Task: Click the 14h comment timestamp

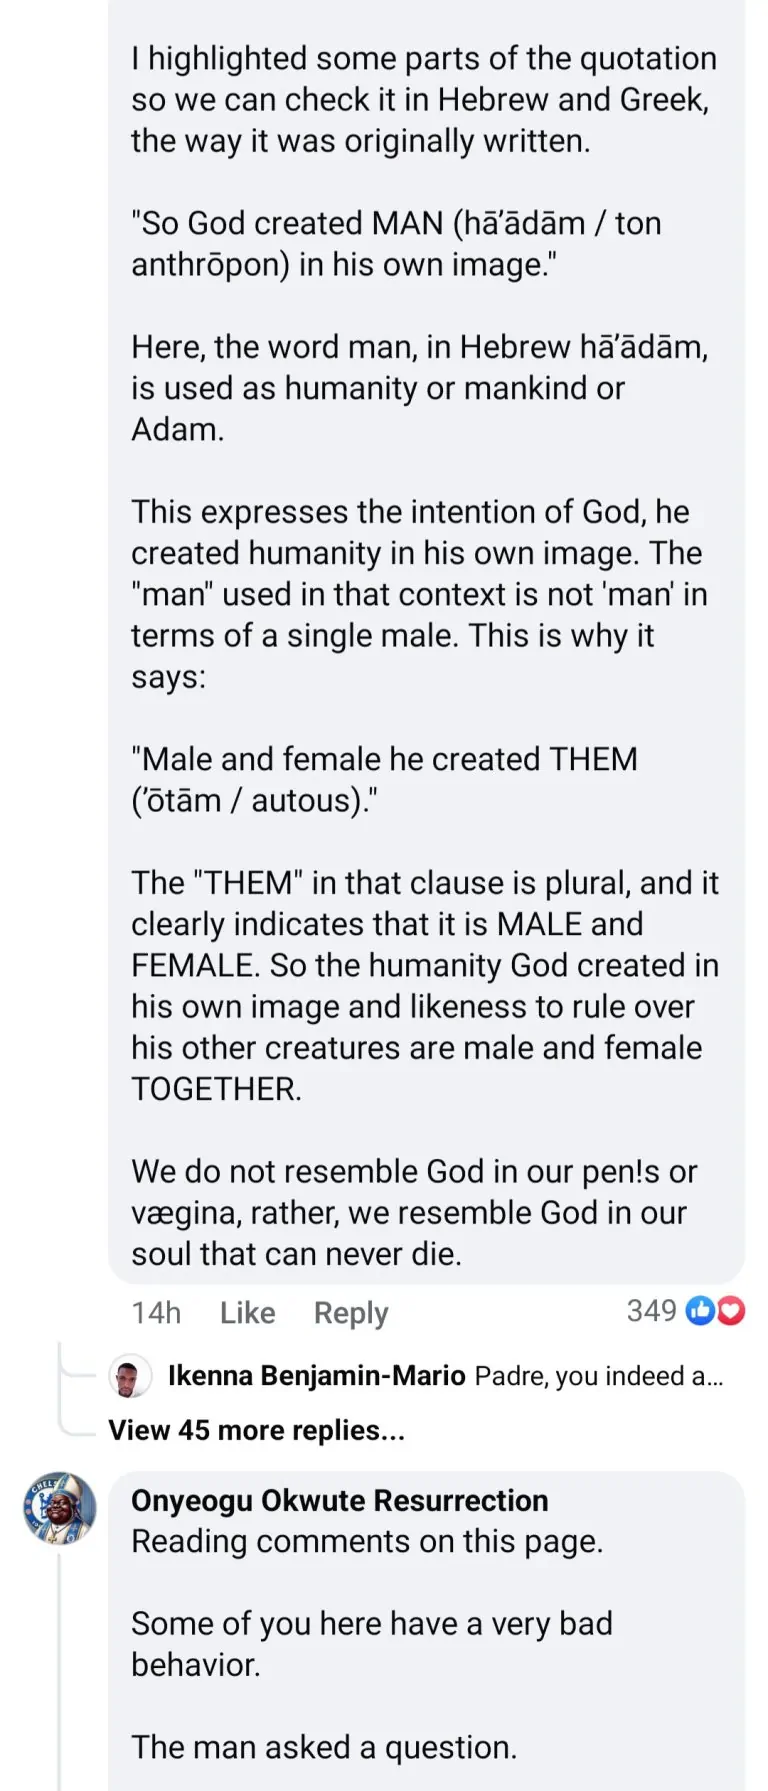Action: [156, 1313]
